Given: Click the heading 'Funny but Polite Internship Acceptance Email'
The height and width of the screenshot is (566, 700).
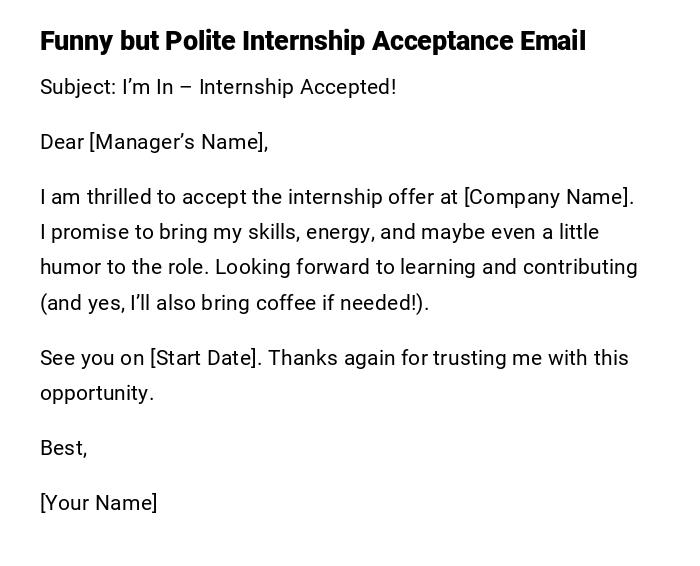Looking at the screenshot, I should 312,42.
